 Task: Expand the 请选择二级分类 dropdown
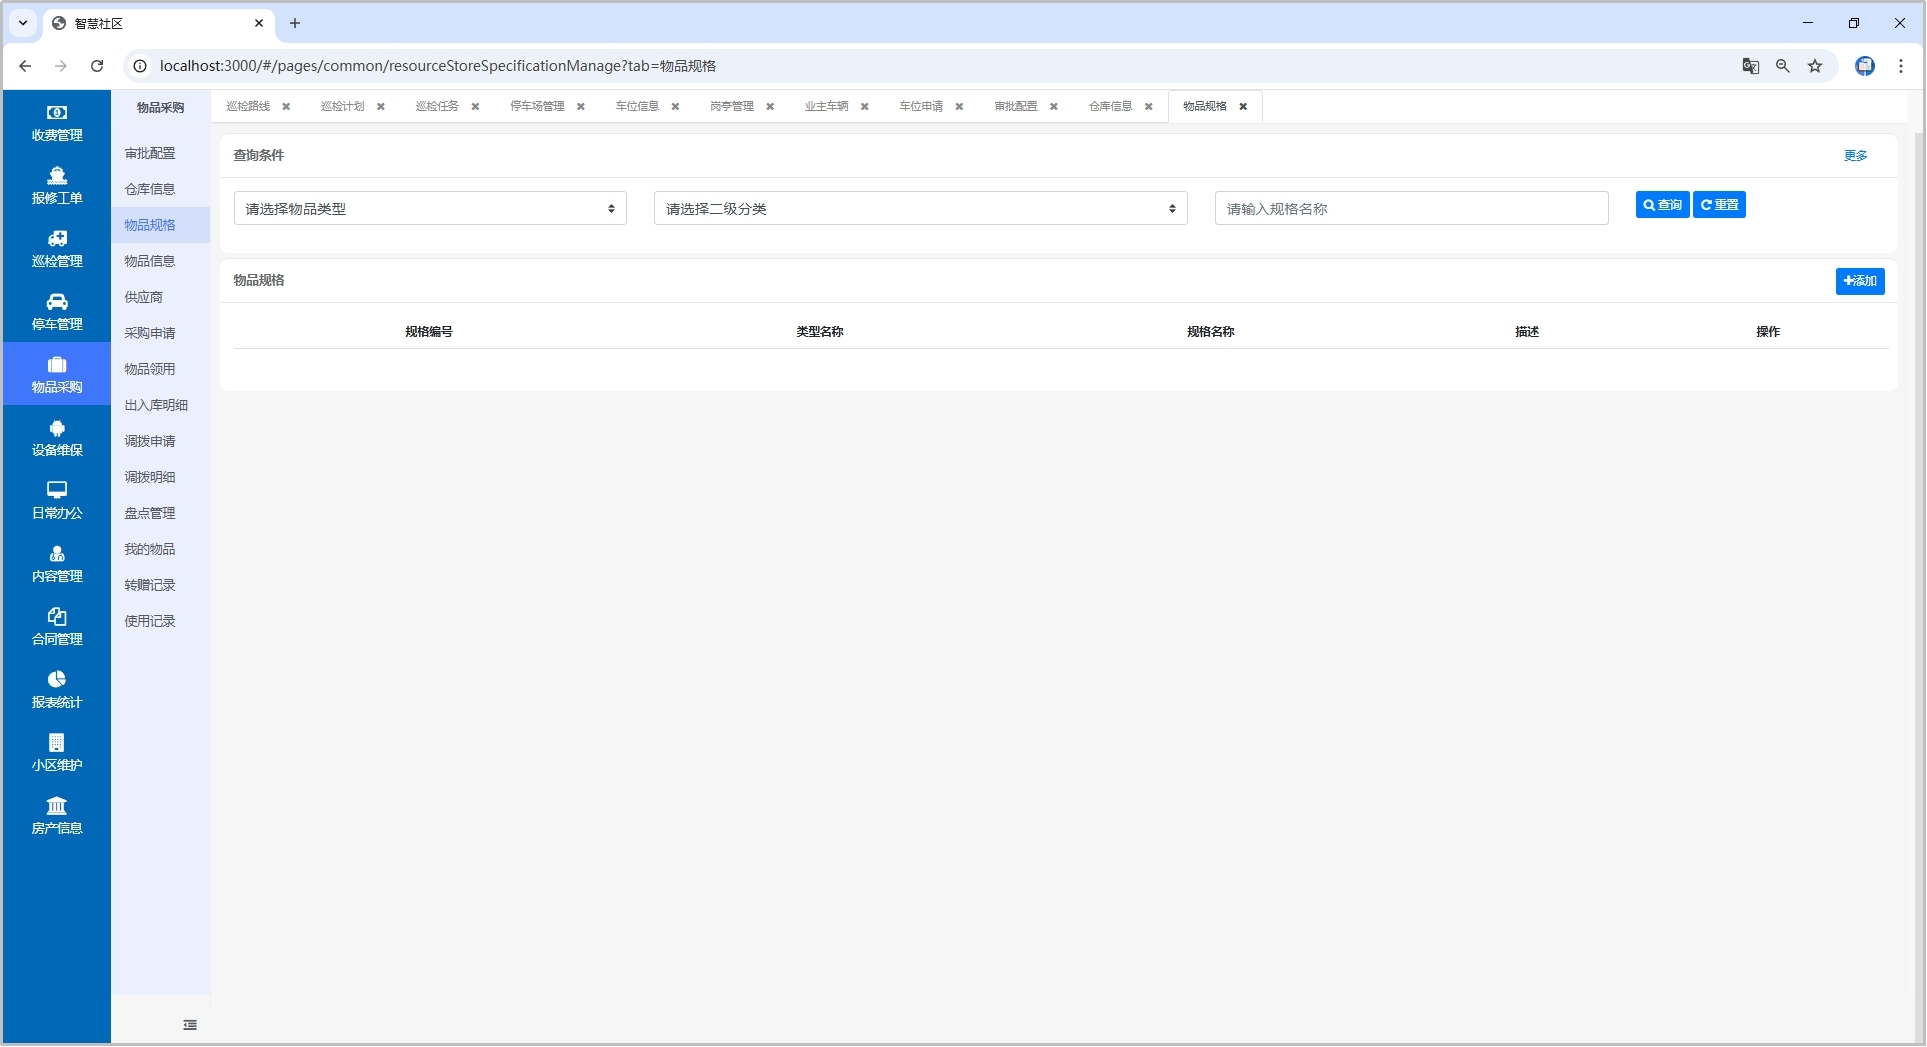[x=920, y=209]
